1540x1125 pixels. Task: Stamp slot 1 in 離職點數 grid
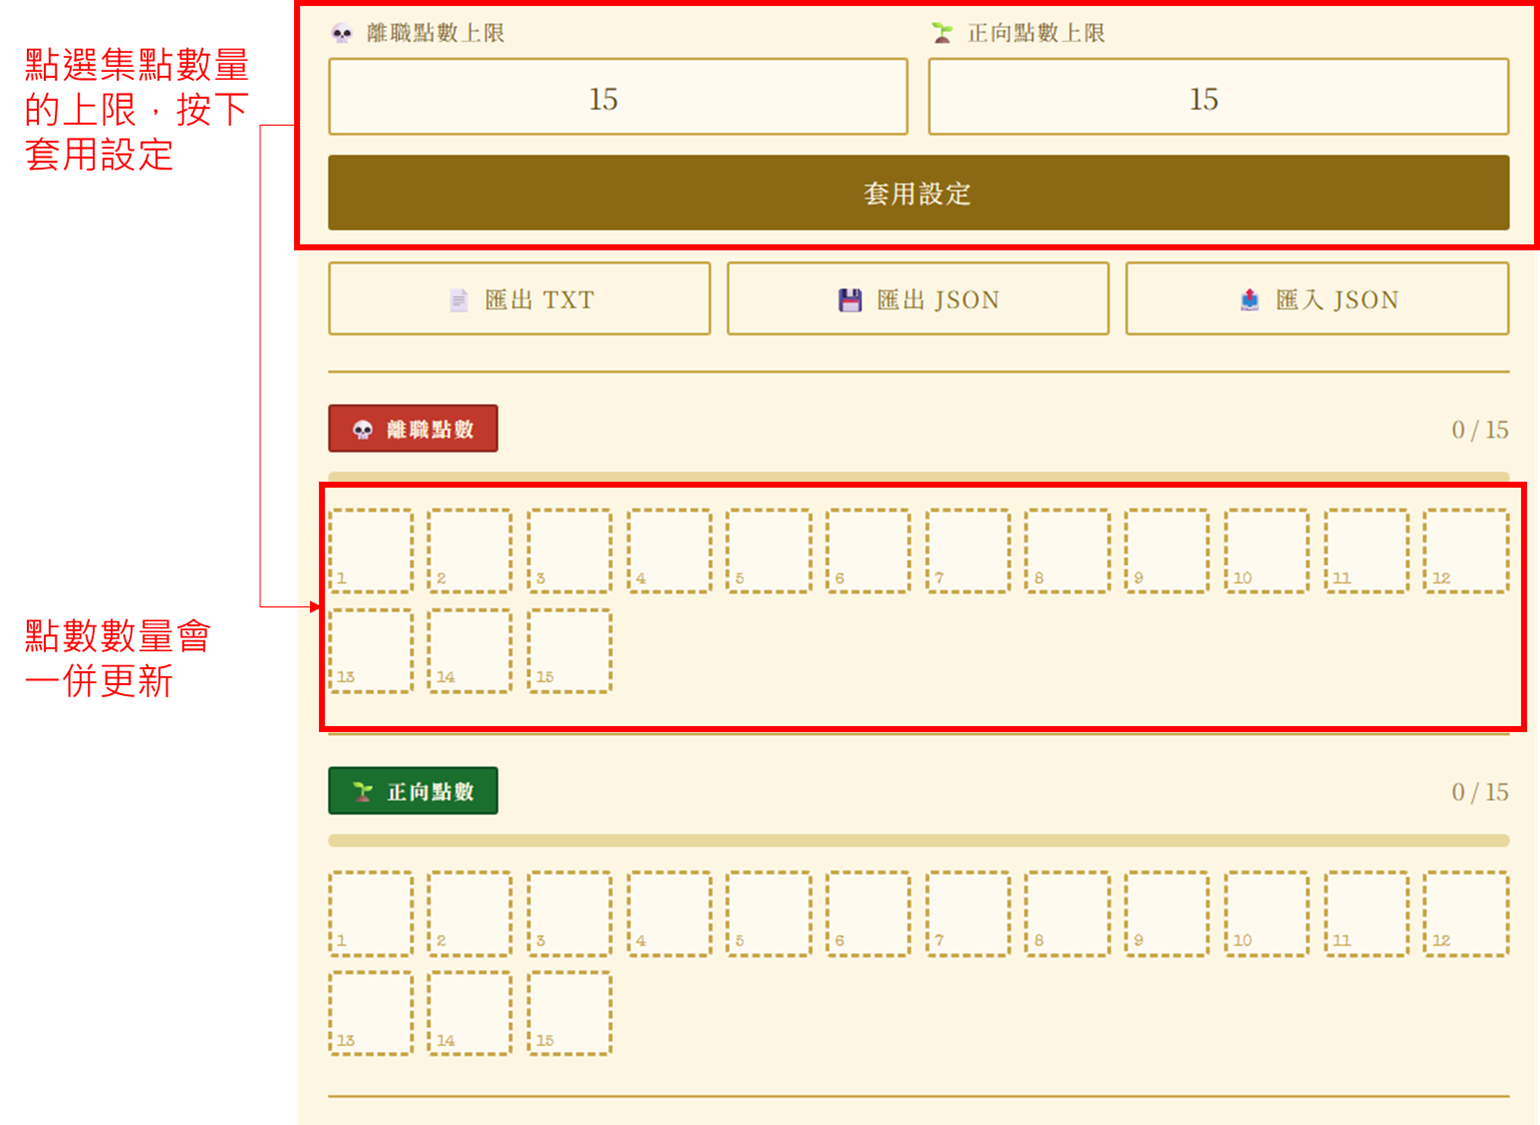point(371,551)
